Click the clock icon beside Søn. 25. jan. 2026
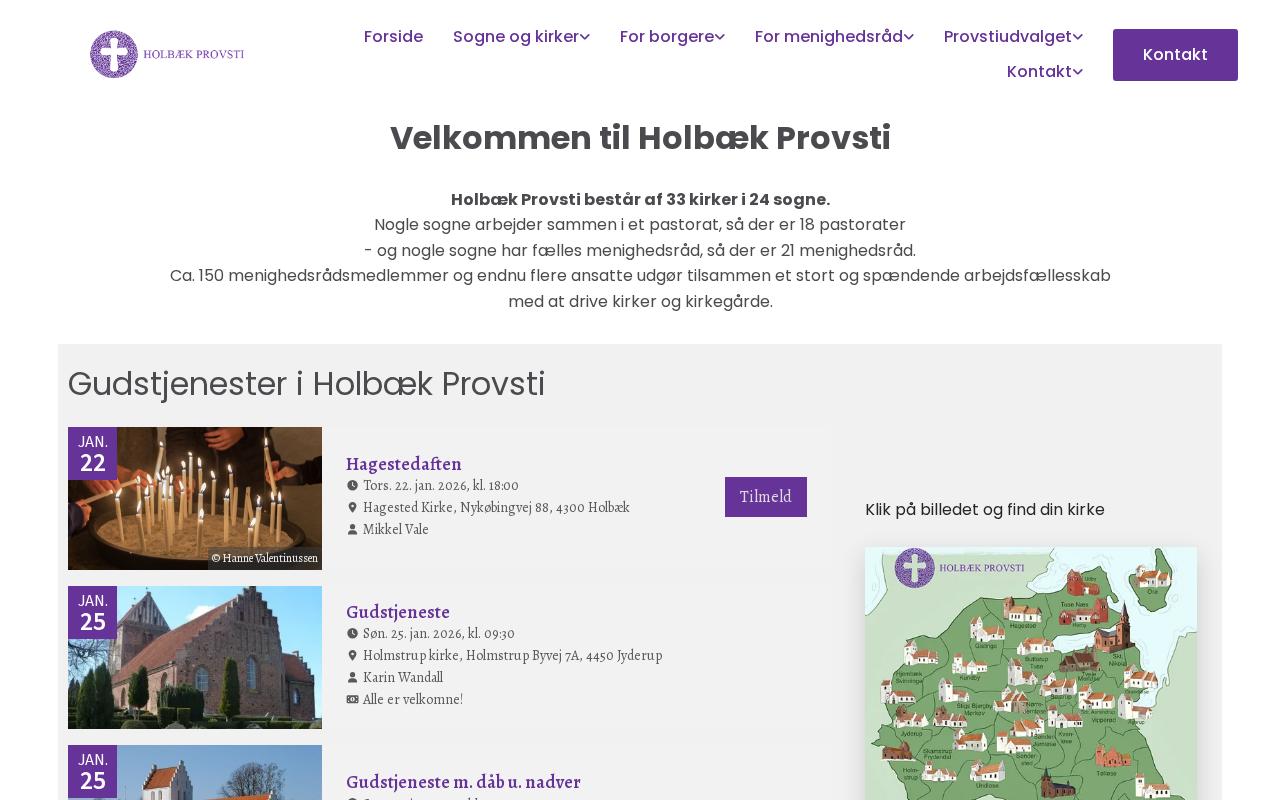Screen dimensions: 1280x800 click(352, 634)
